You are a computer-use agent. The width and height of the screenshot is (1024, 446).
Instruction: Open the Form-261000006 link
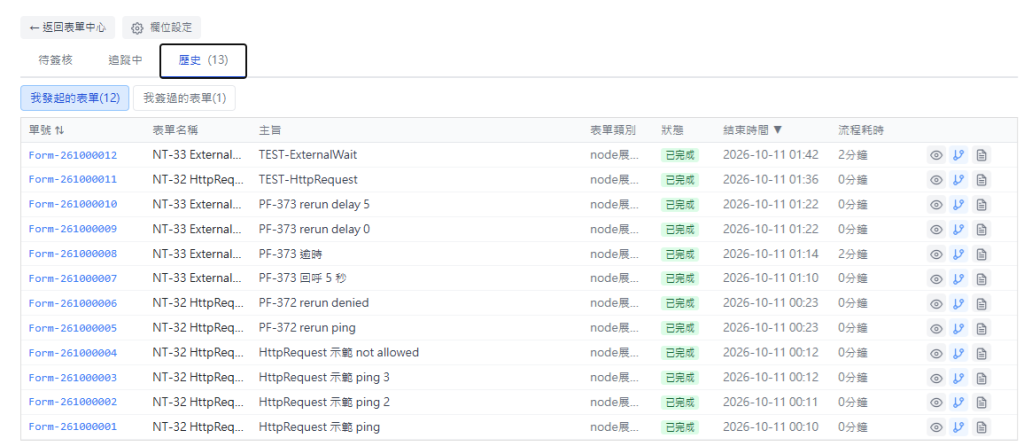pos(73,304)
